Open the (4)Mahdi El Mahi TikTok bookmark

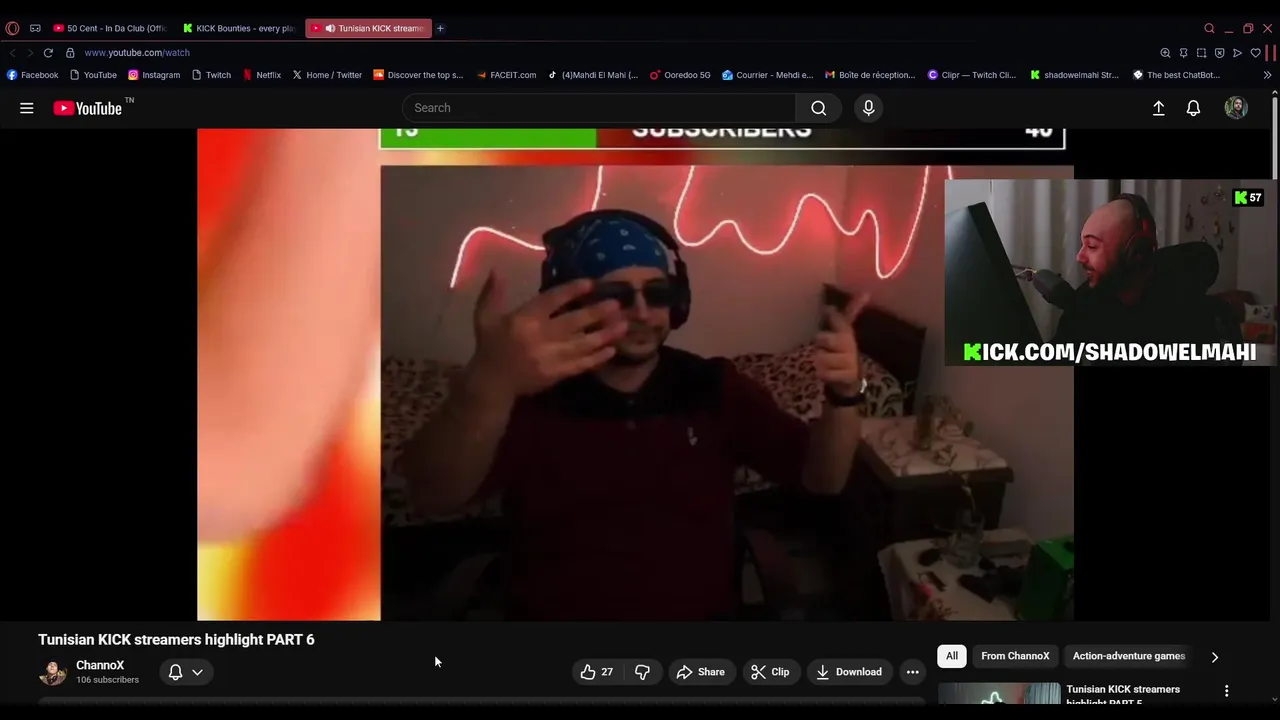[x=592, y=75]
